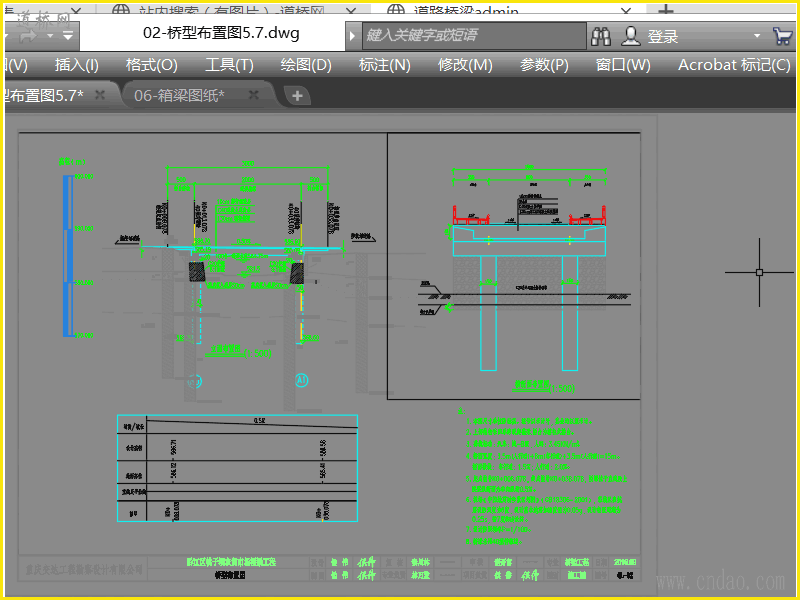Open the dropdown arrow next to 登录

(757, 36)
